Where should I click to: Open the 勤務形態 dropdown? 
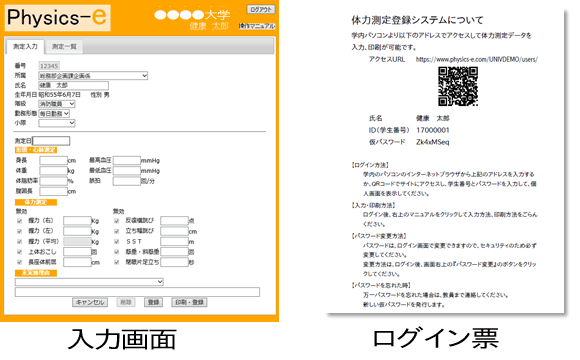54,114
